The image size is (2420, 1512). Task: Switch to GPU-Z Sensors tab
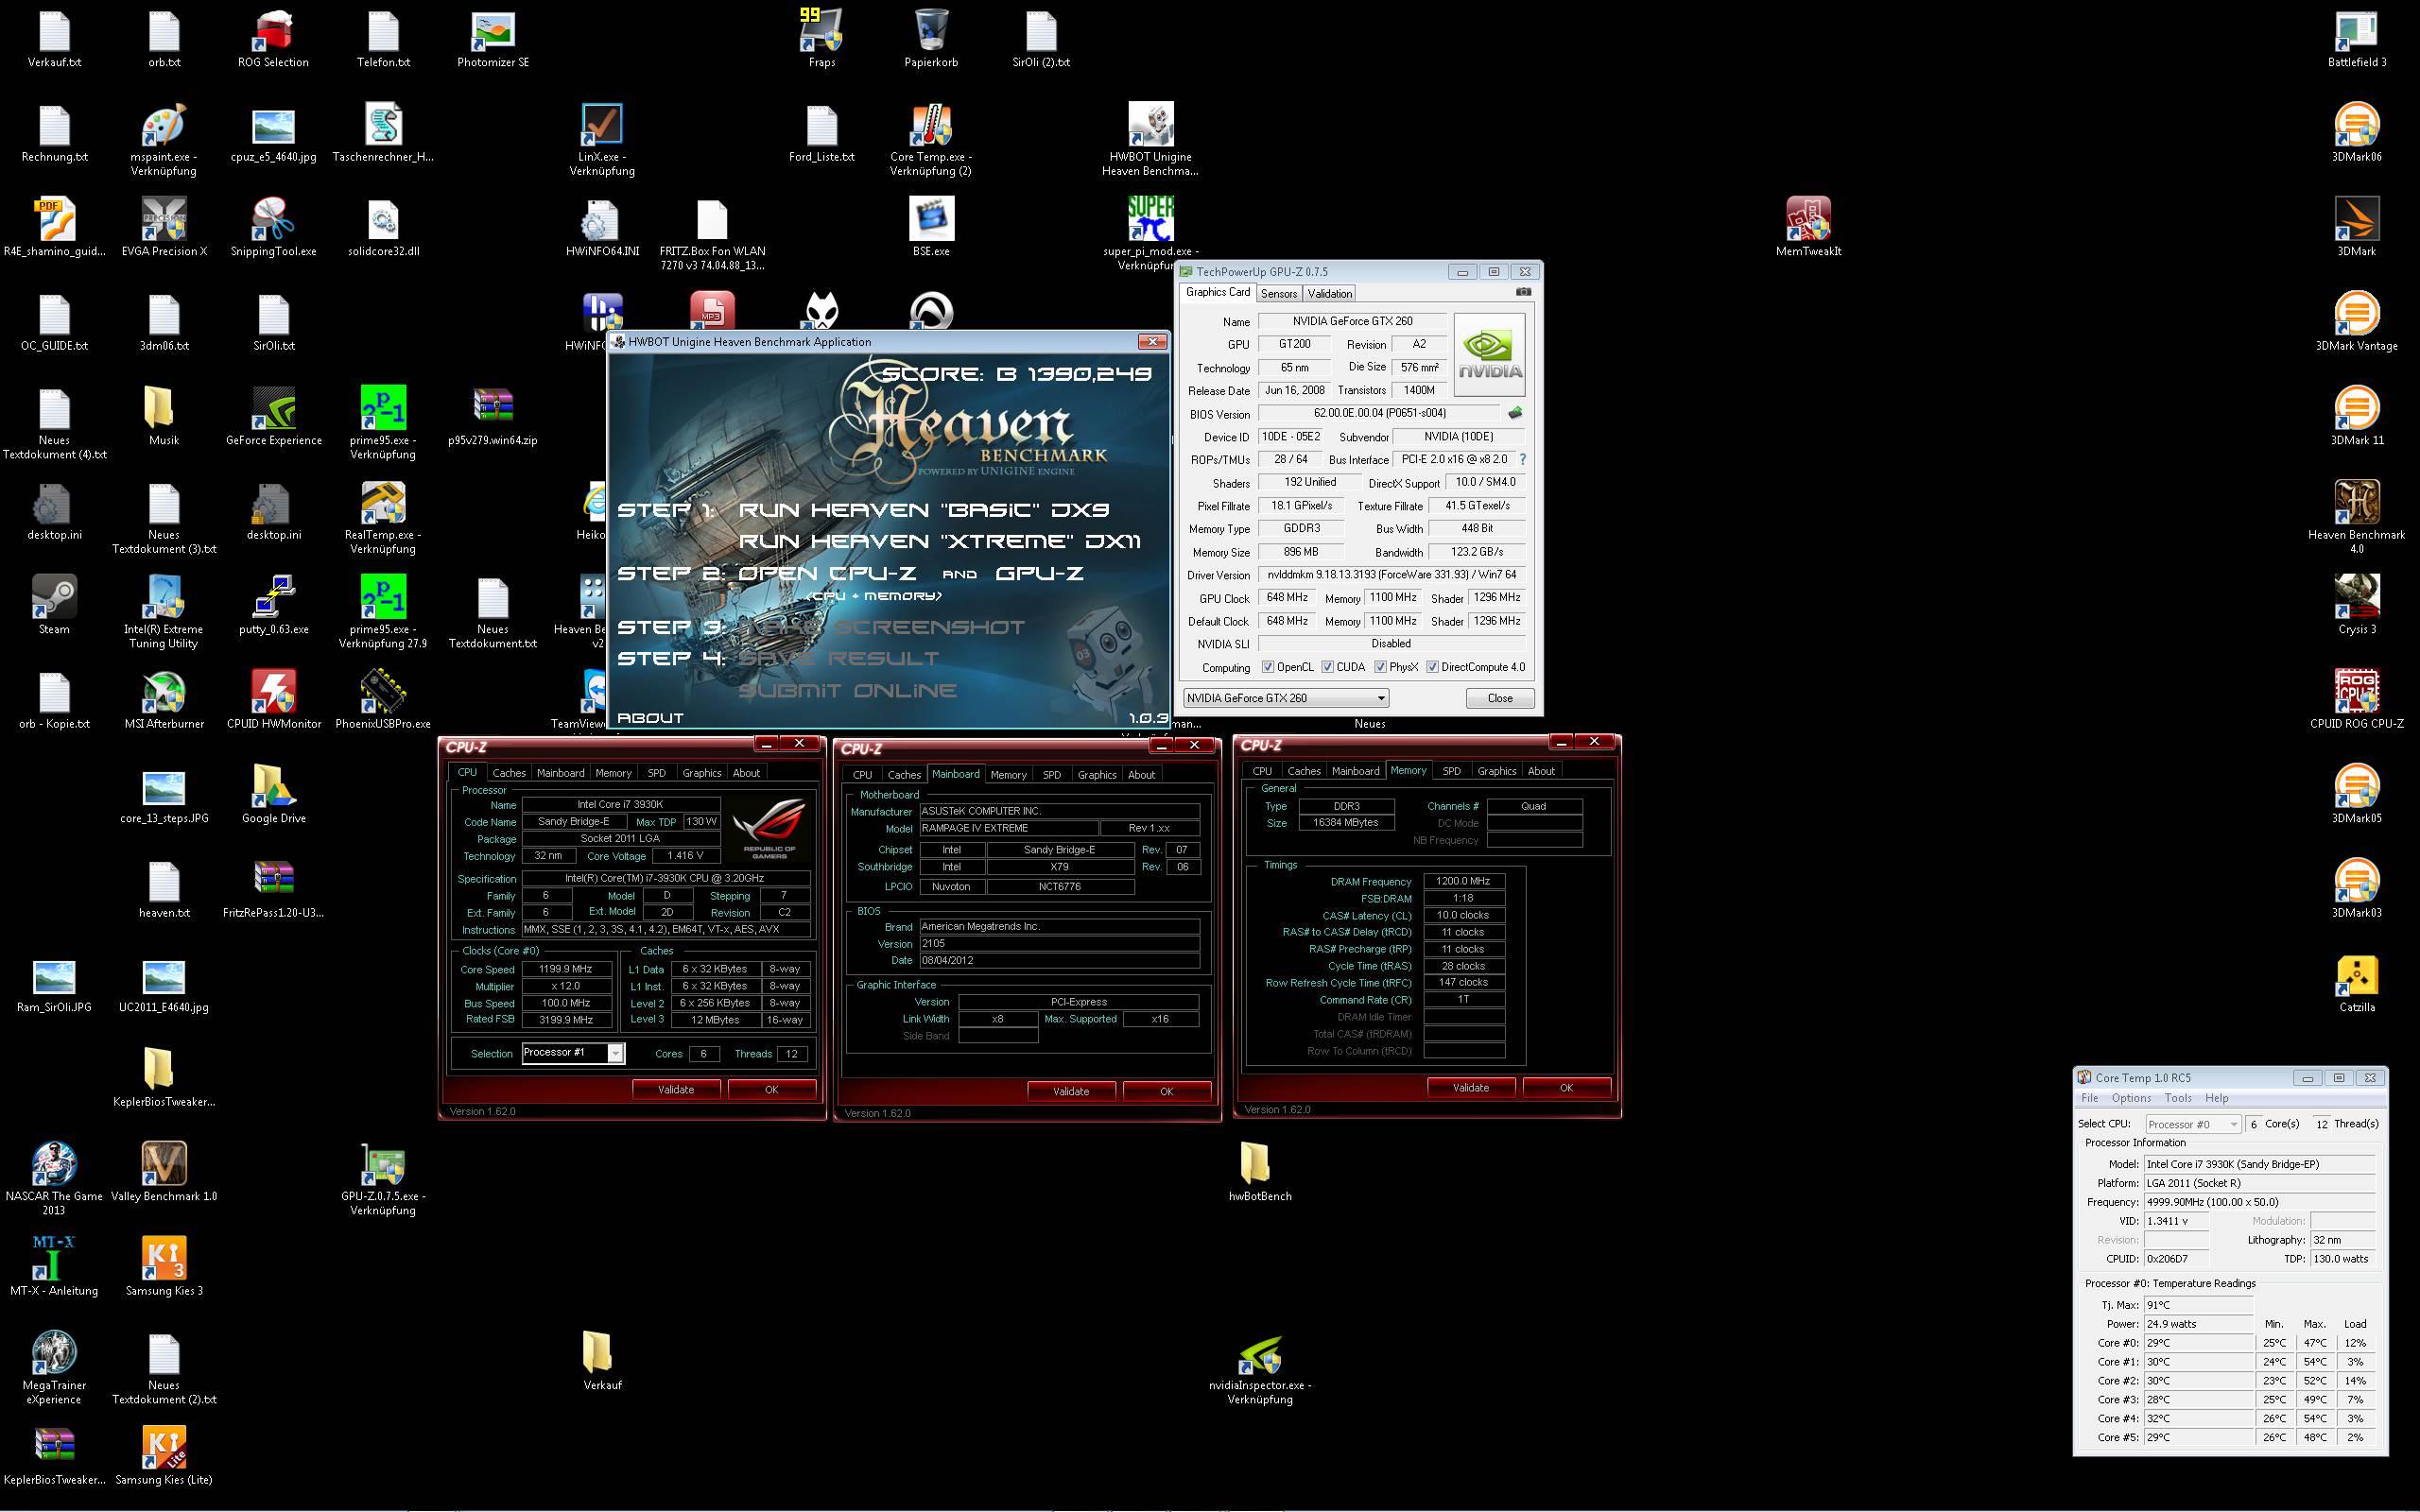click(x=1278, y=293)
